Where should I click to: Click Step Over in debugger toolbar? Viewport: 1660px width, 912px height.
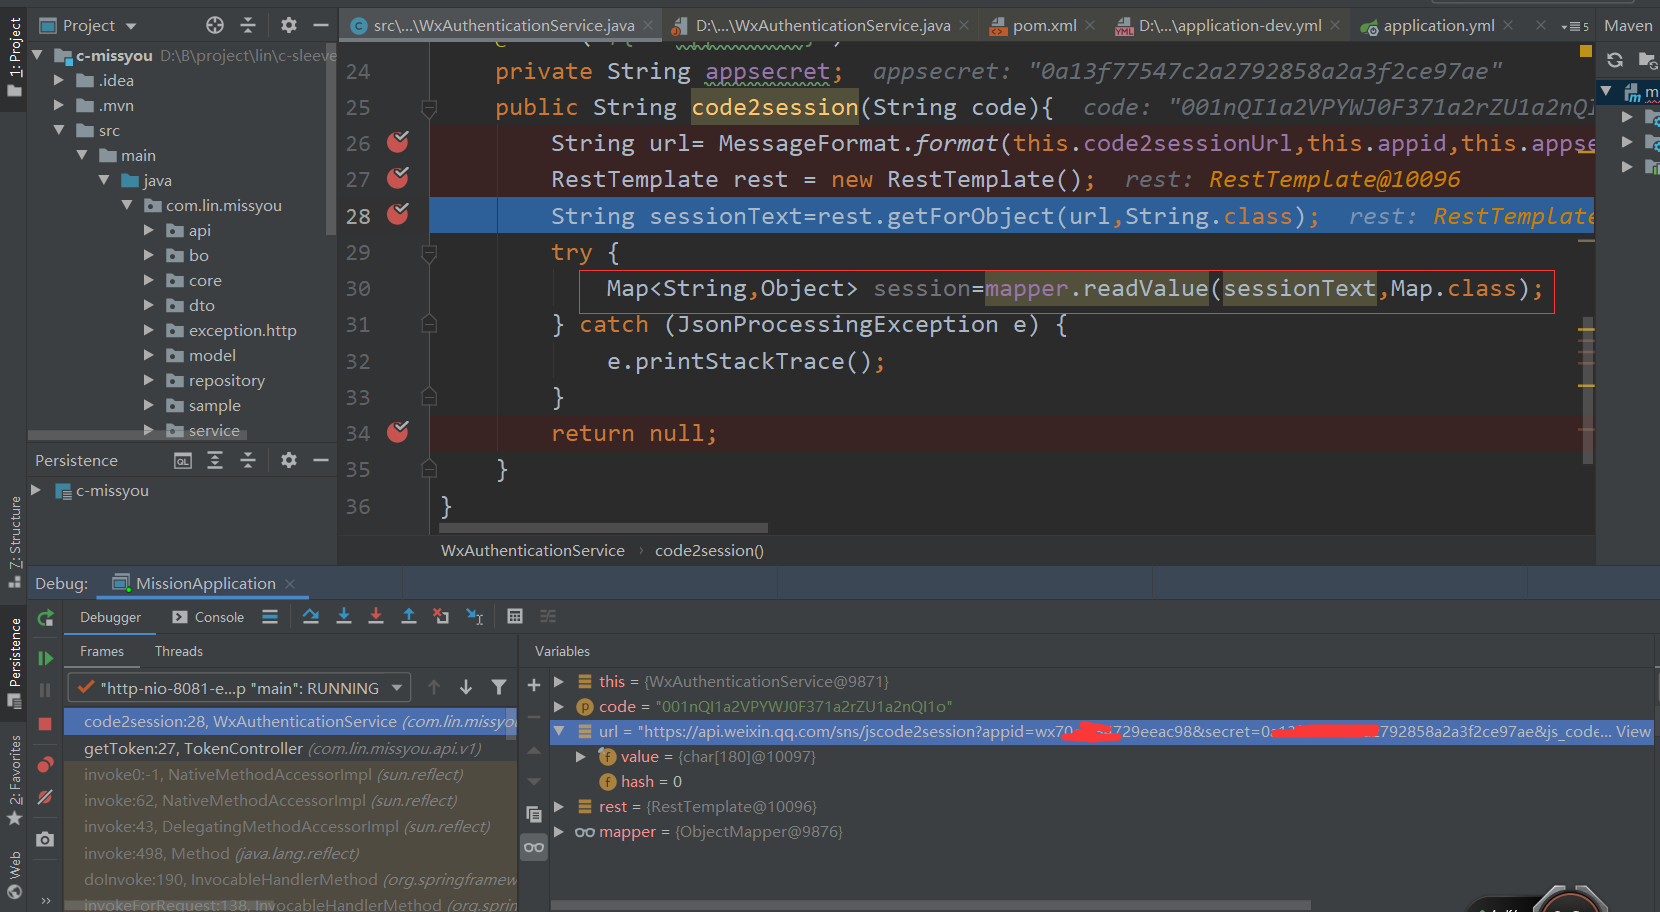point(311,616)
